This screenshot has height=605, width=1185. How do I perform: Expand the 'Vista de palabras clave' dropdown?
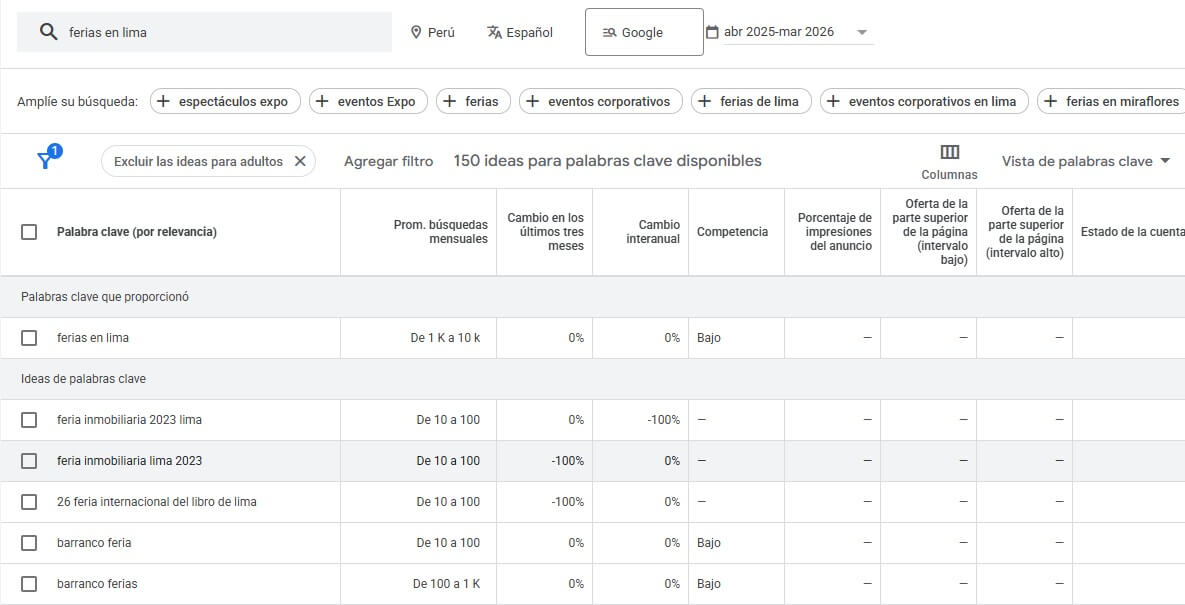click(1085, 161)
